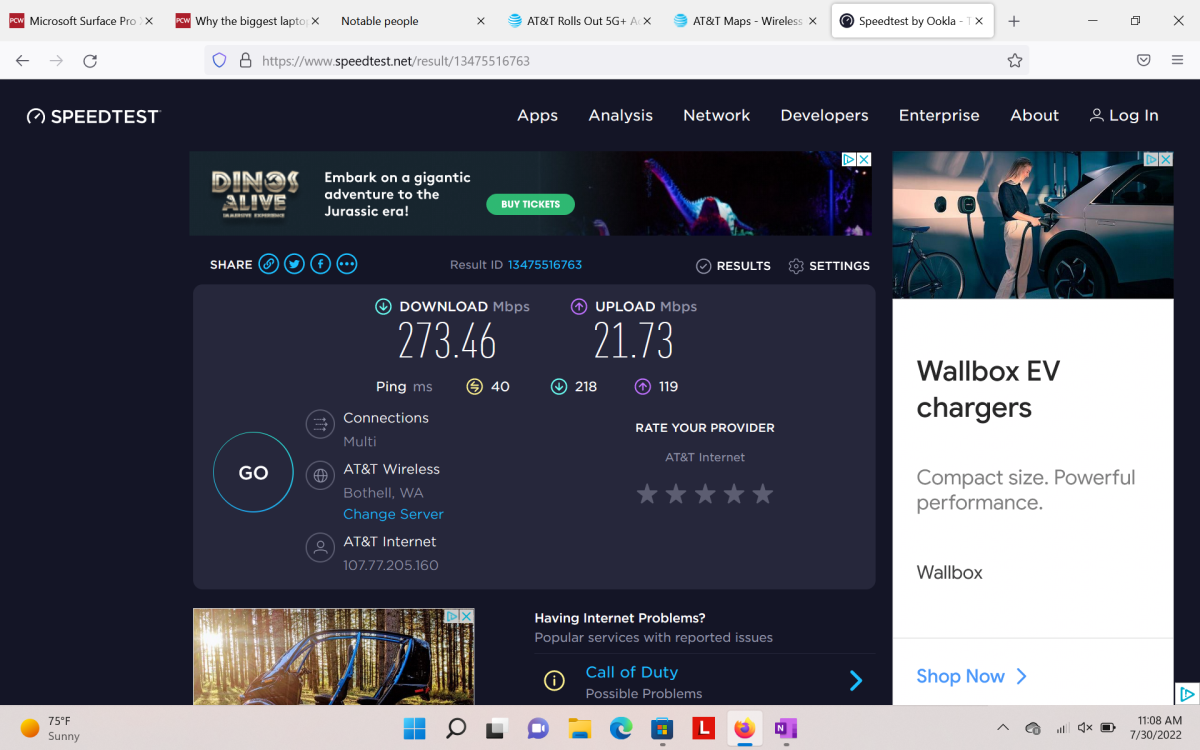The width and height of the screenshot is (1200, 750).
Task: Reload the page
Action: pyautogui.click(x=90, y=61)
